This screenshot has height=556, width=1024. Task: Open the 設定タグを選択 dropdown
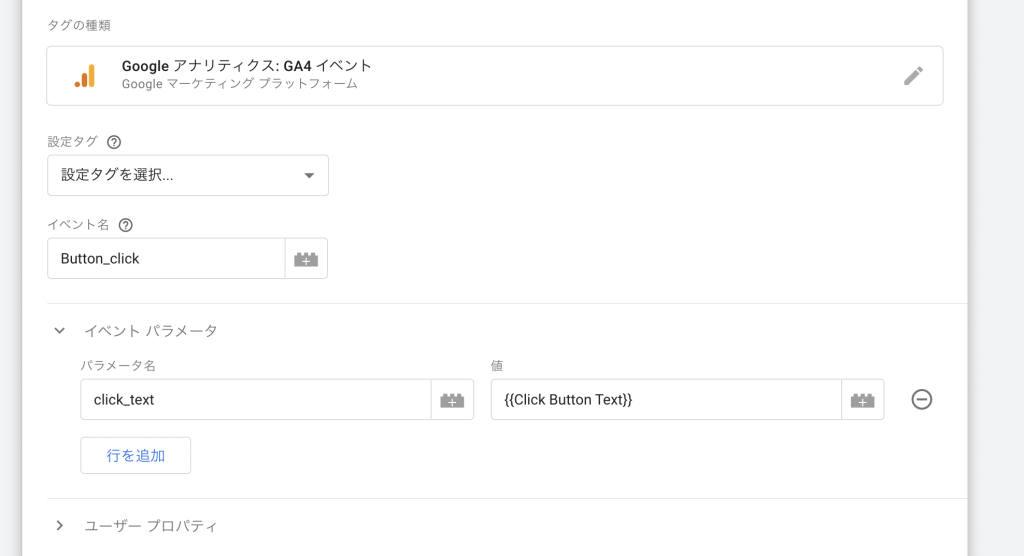coord(187,176)
